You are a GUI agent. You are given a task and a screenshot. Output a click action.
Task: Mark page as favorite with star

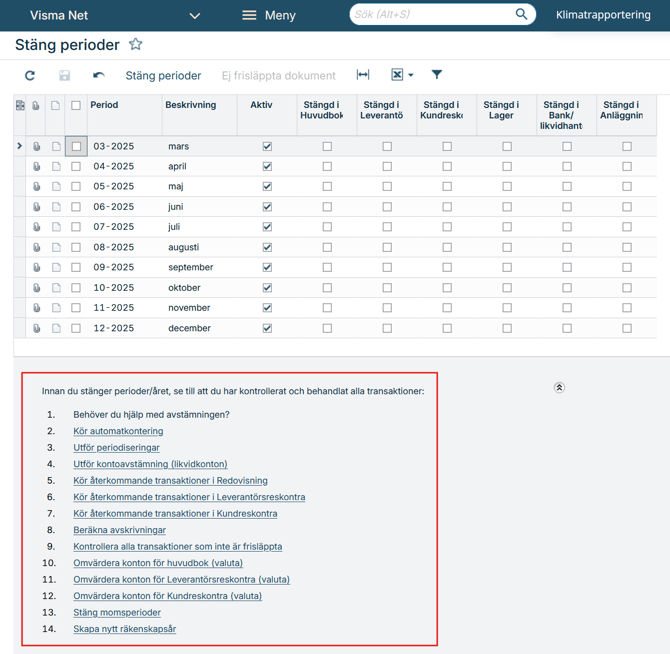pyautogui.click(x=136, y=45)
